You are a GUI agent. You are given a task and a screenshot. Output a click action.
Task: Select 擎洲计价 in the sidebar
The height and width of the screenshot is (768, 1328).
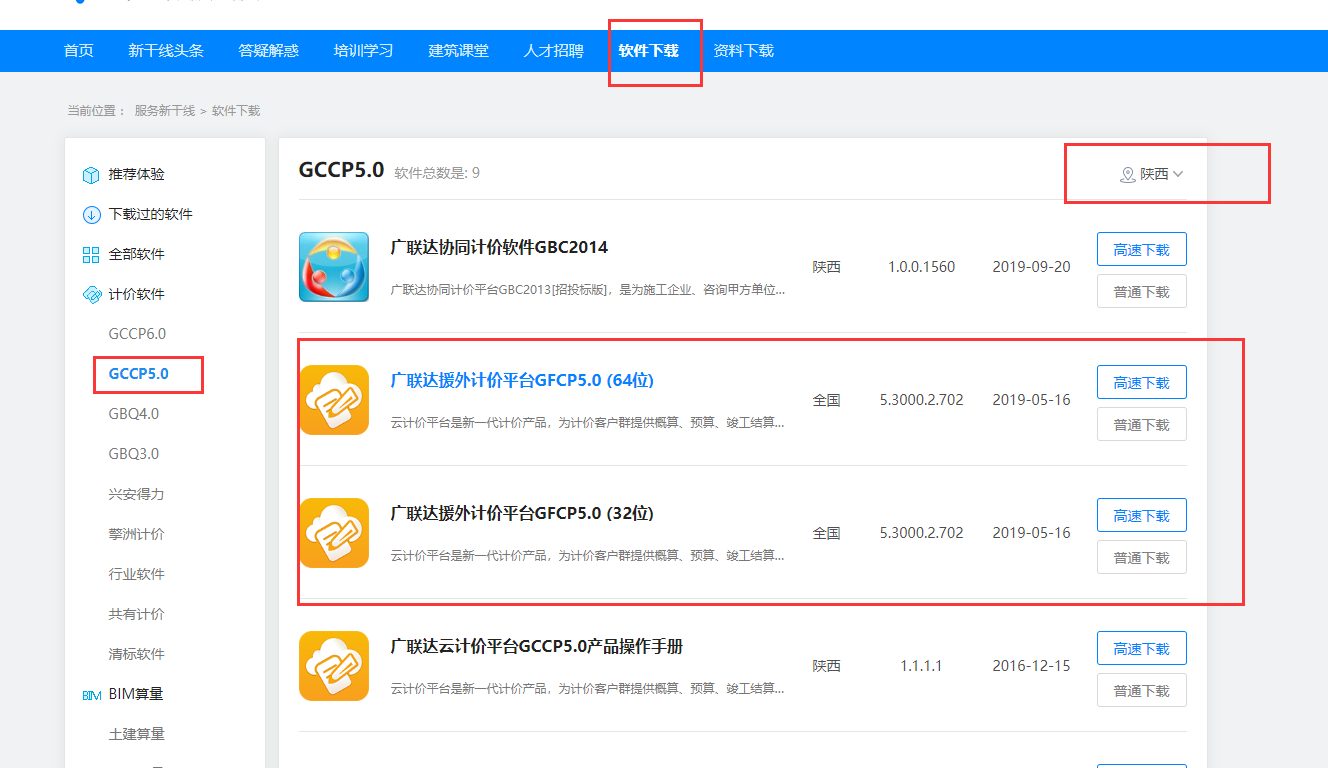tap(137, 534)
